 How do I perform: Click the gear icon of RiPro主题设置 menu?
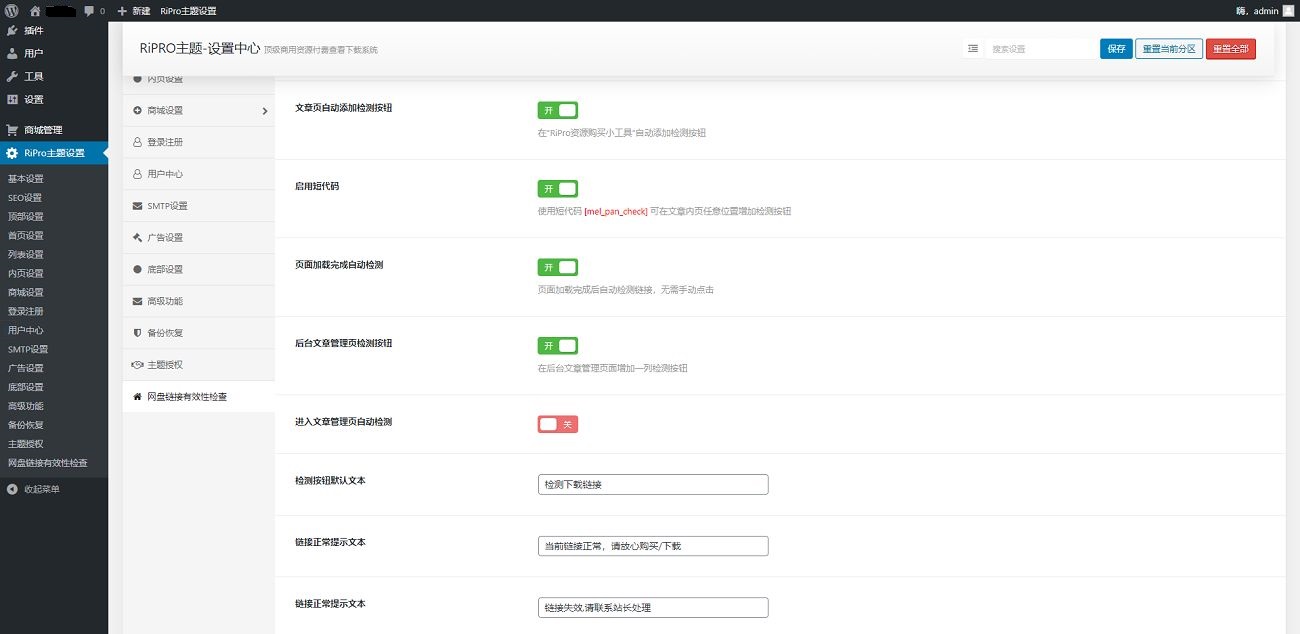click(12, 153)
